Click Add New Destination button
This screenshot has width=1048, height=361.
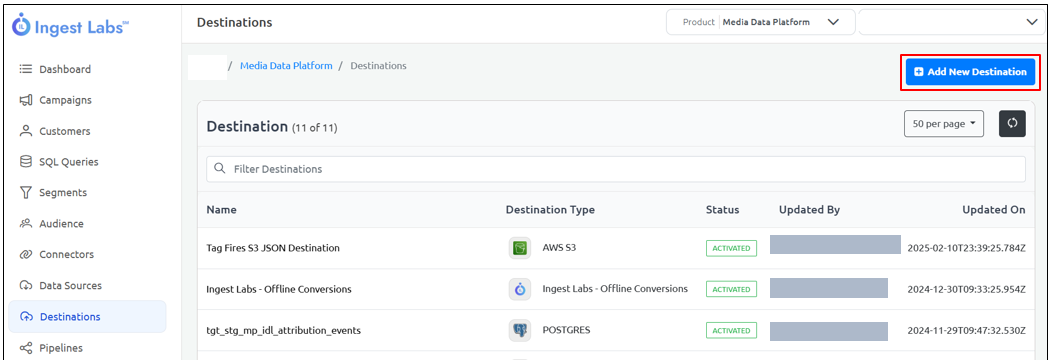970,72
